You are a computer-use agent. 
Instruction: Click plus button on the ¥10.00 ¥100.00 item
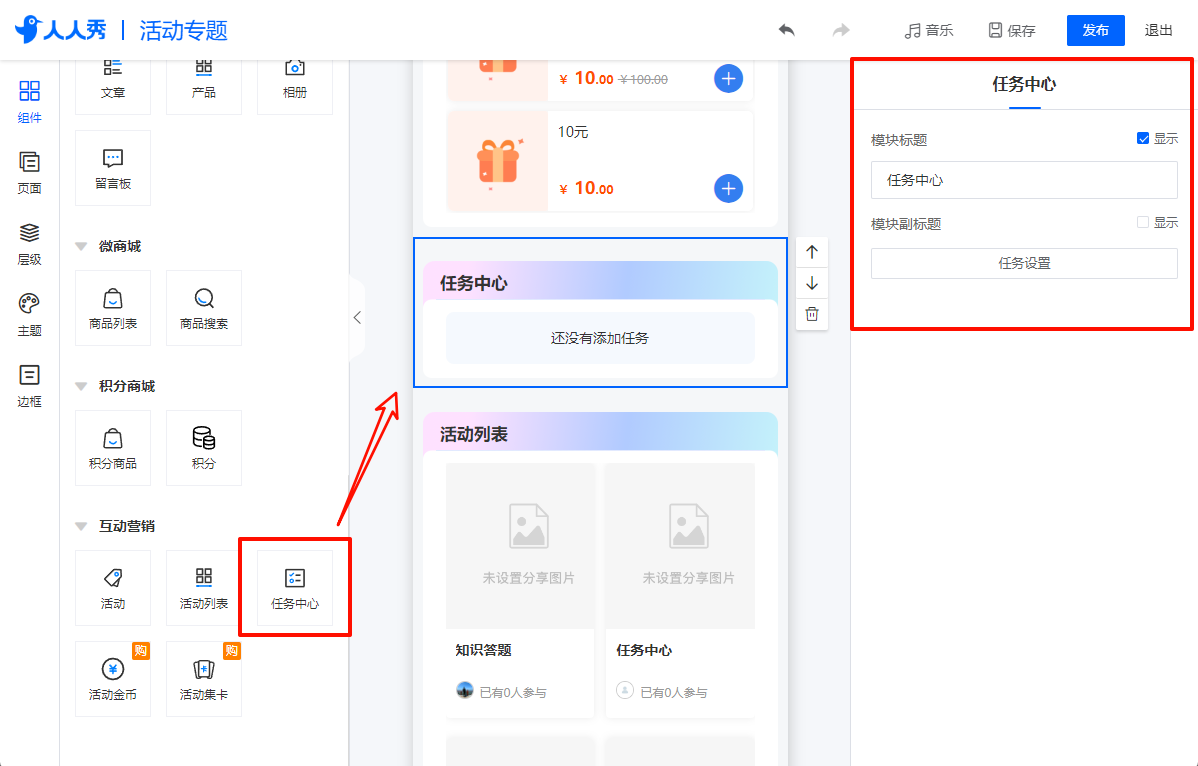click(x=728, y=79)
